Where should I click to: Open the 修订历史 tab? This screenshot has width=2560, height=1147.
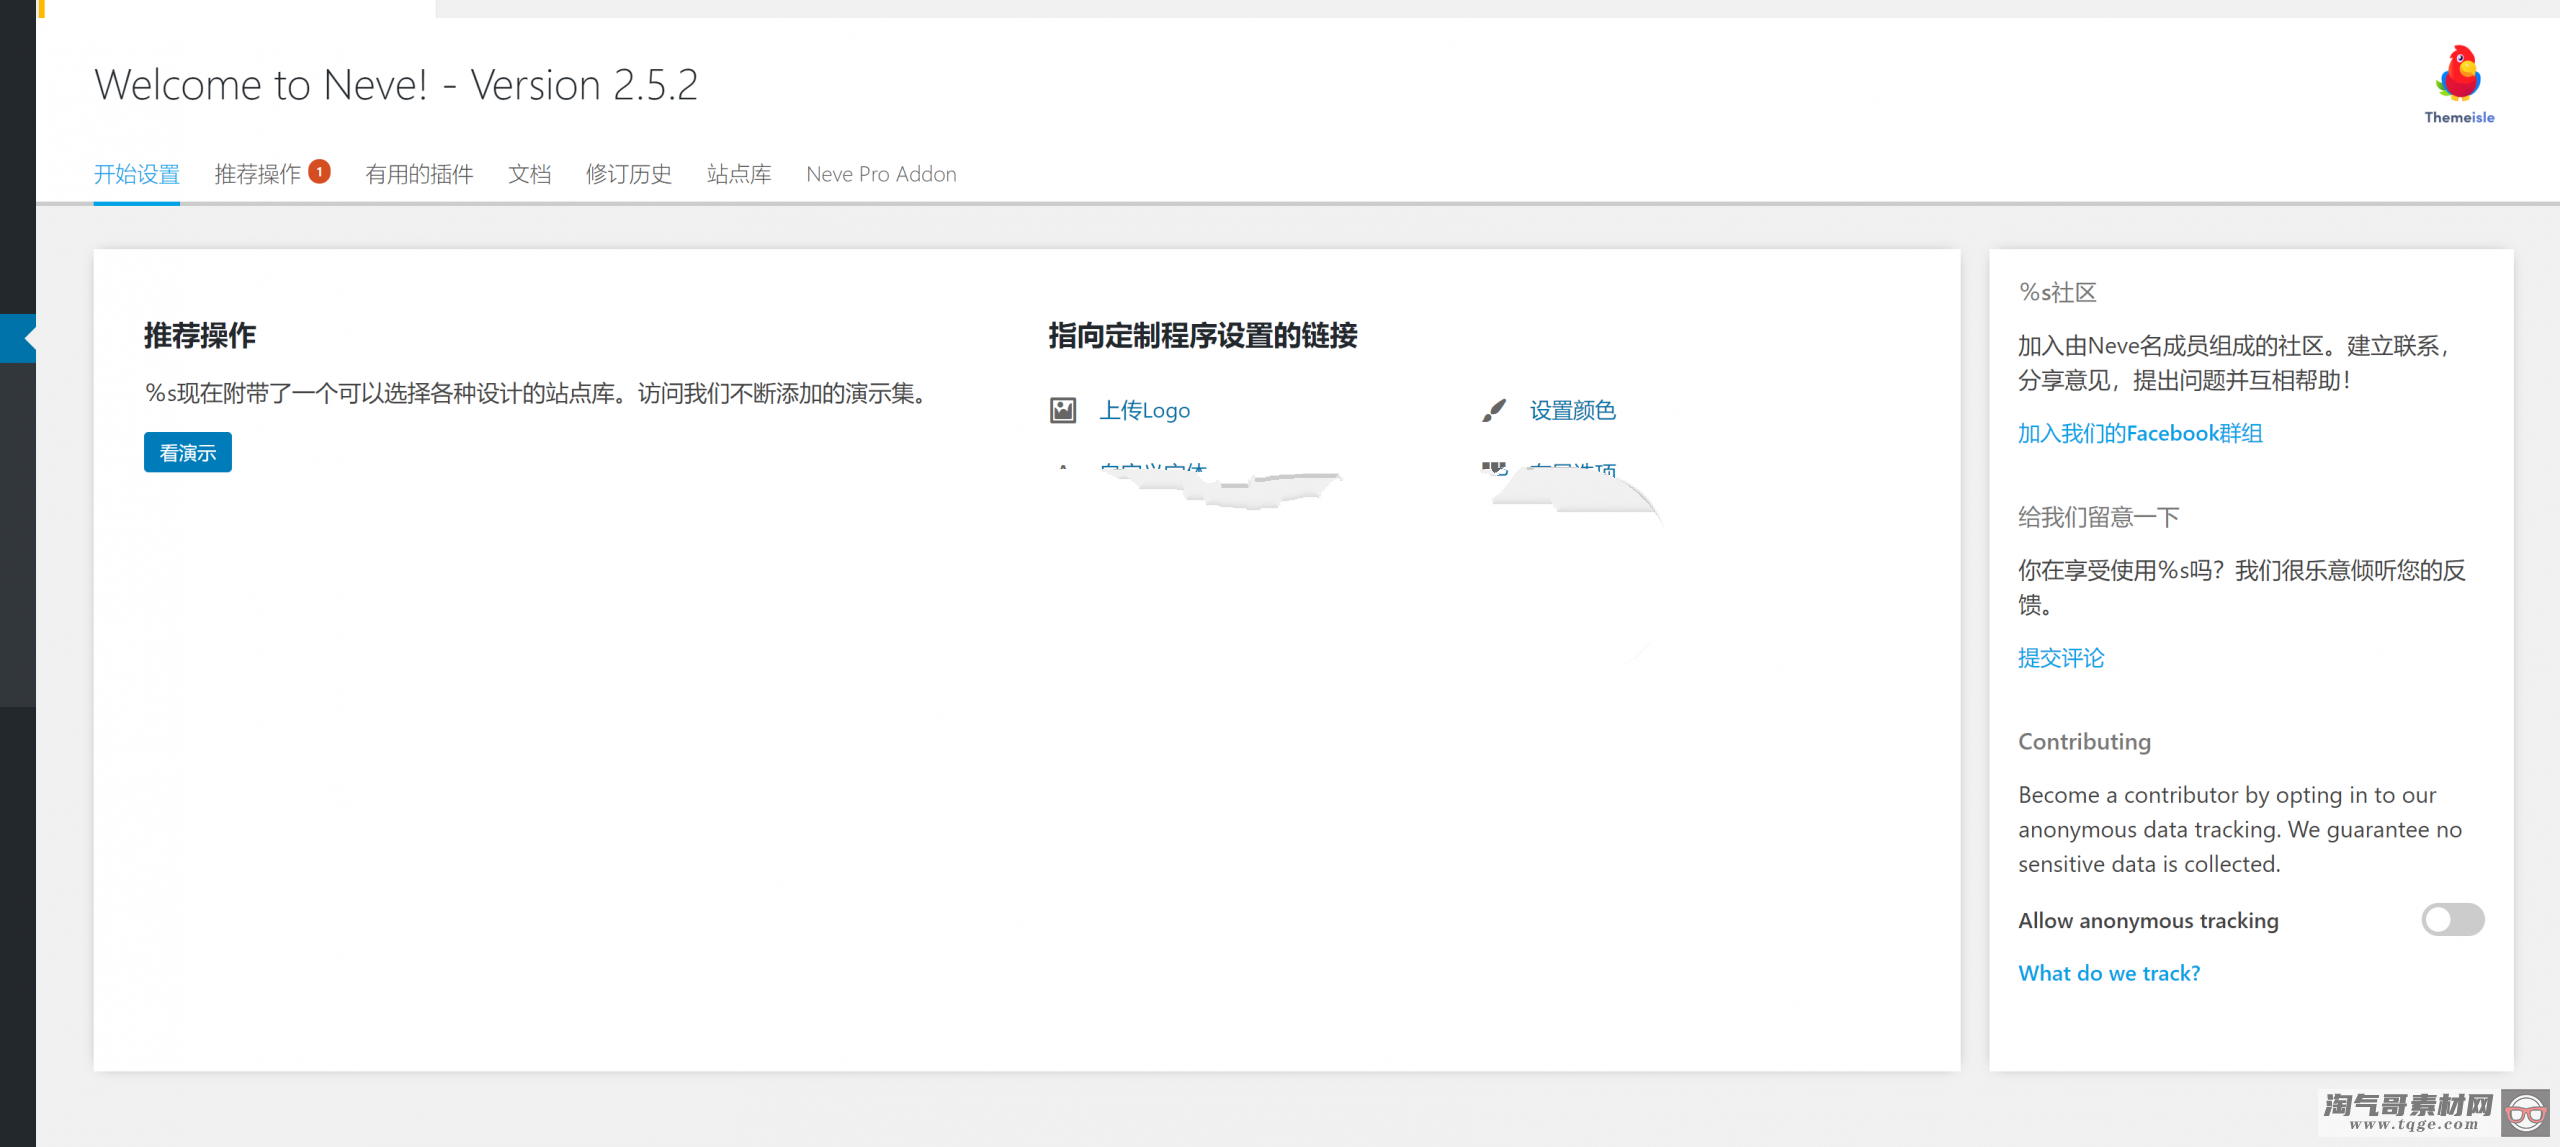[629, 174]
